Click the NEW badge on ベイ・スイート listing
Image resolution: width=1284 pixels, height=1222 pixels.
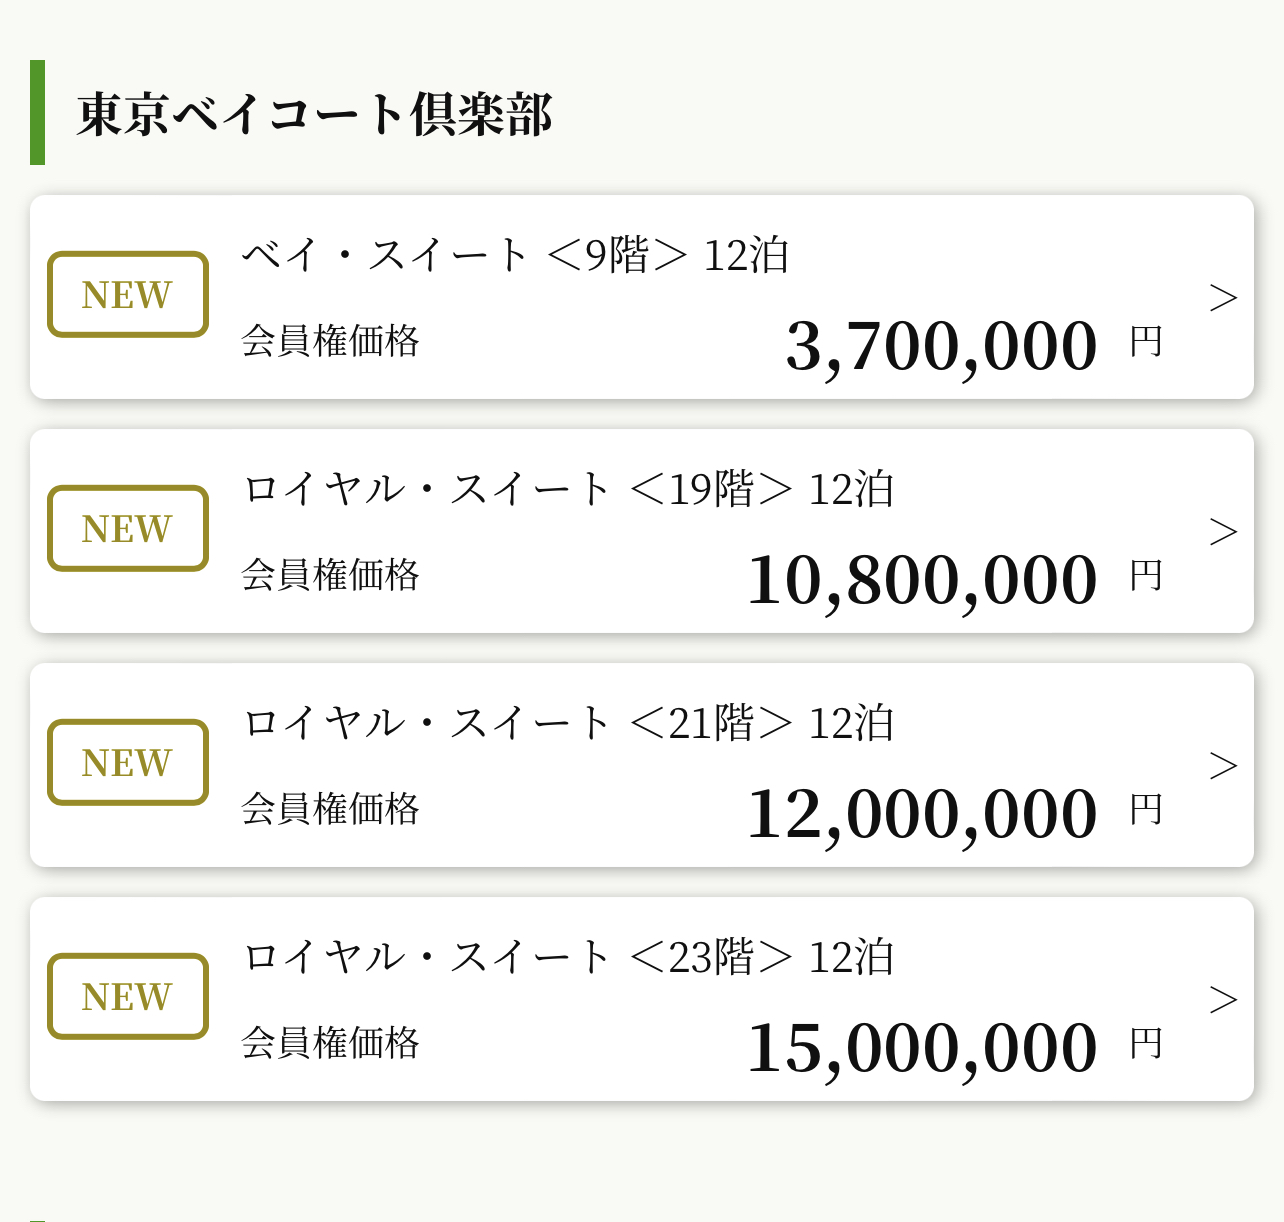(x=127, y=294)
